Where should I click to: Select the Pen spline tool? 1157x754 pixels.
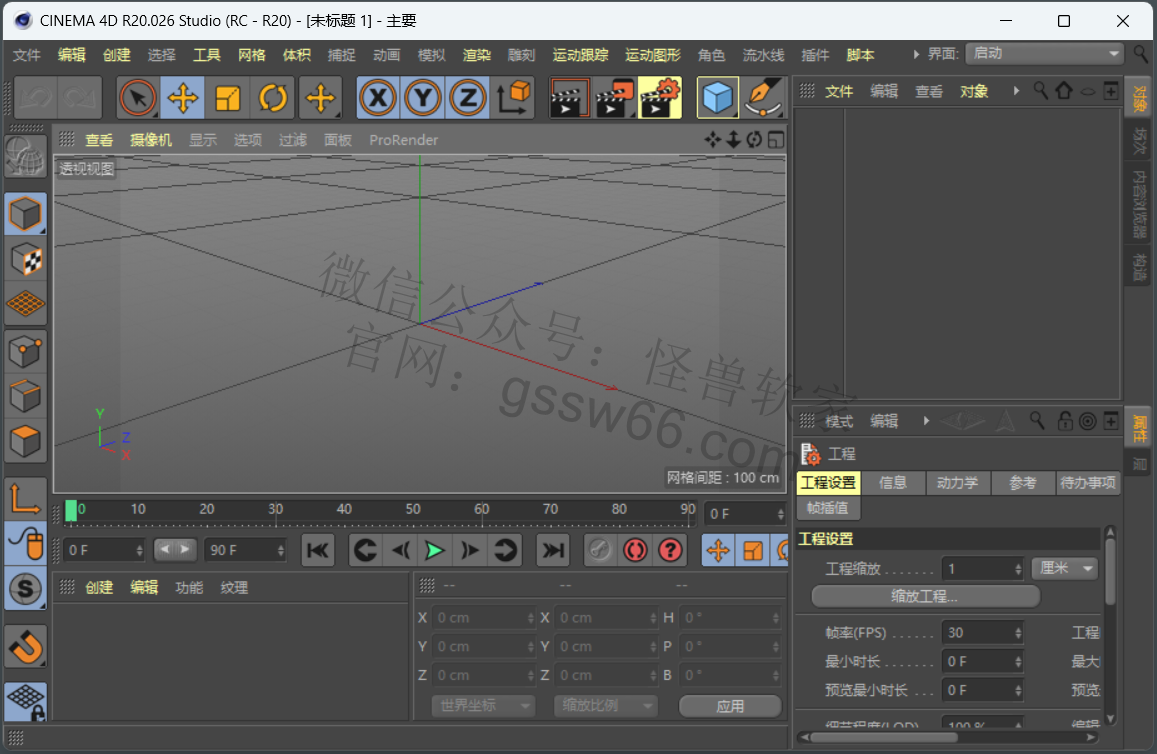tap(764, 98)
